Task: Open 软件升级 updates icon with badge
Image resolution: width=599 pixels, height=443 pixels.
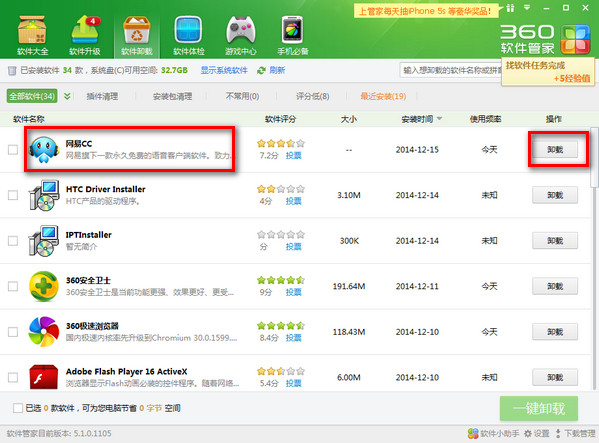Action: point(85,30)
